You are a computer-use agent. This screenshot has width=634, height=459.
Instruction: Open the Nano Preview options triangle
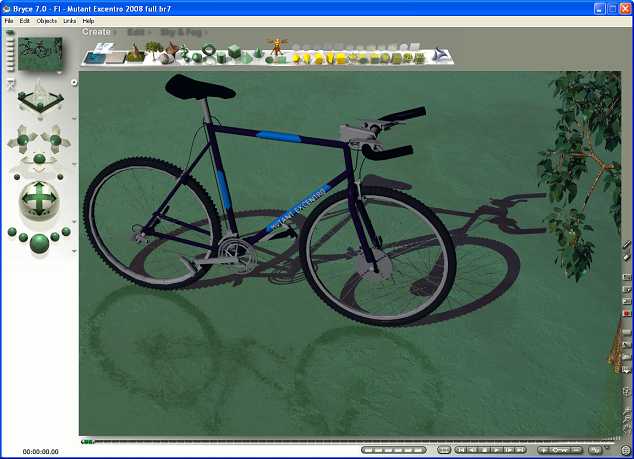[x=59, y=73]
